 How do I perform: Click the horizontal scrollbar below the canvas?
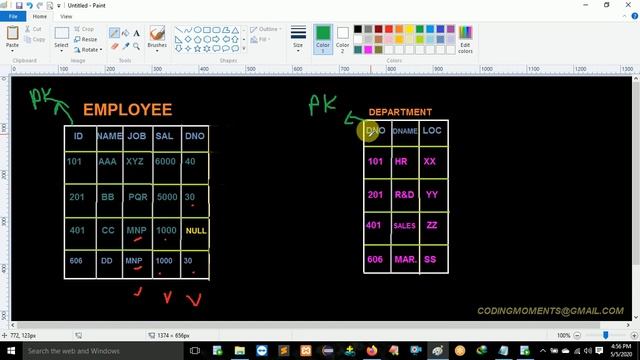point(320,325)
